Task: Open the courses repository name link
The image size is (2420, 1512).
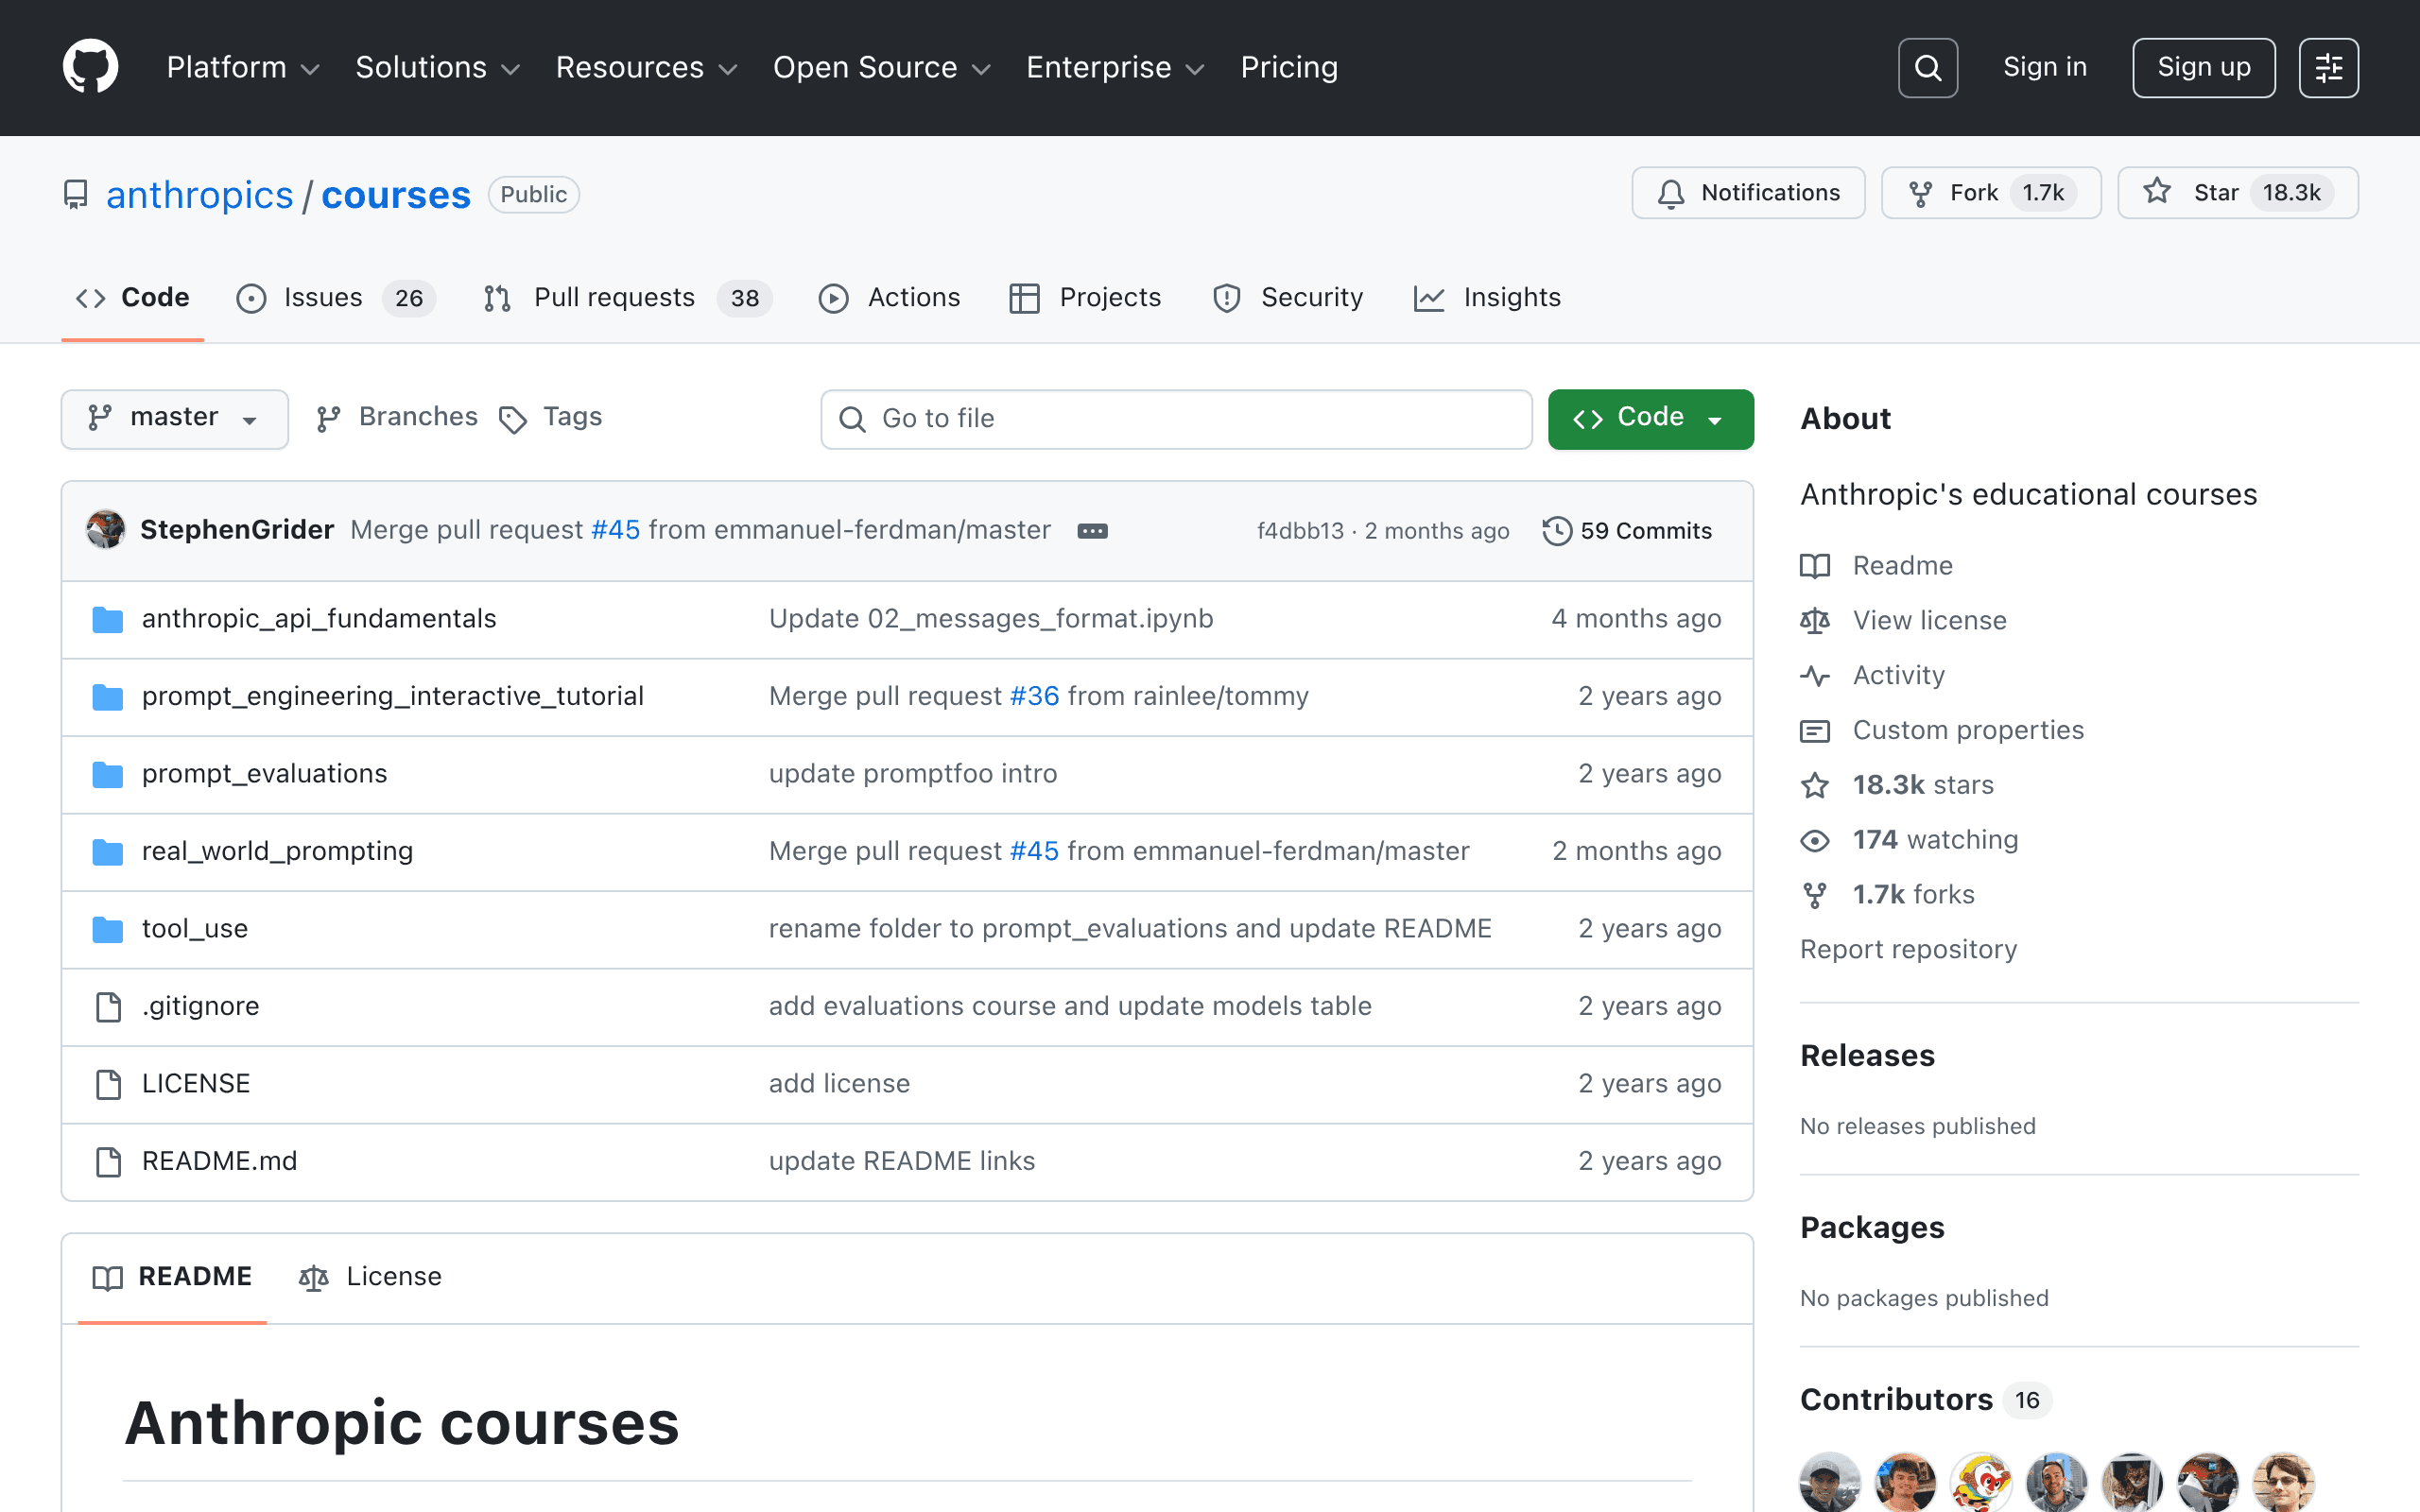Action: tap(395, 195)
